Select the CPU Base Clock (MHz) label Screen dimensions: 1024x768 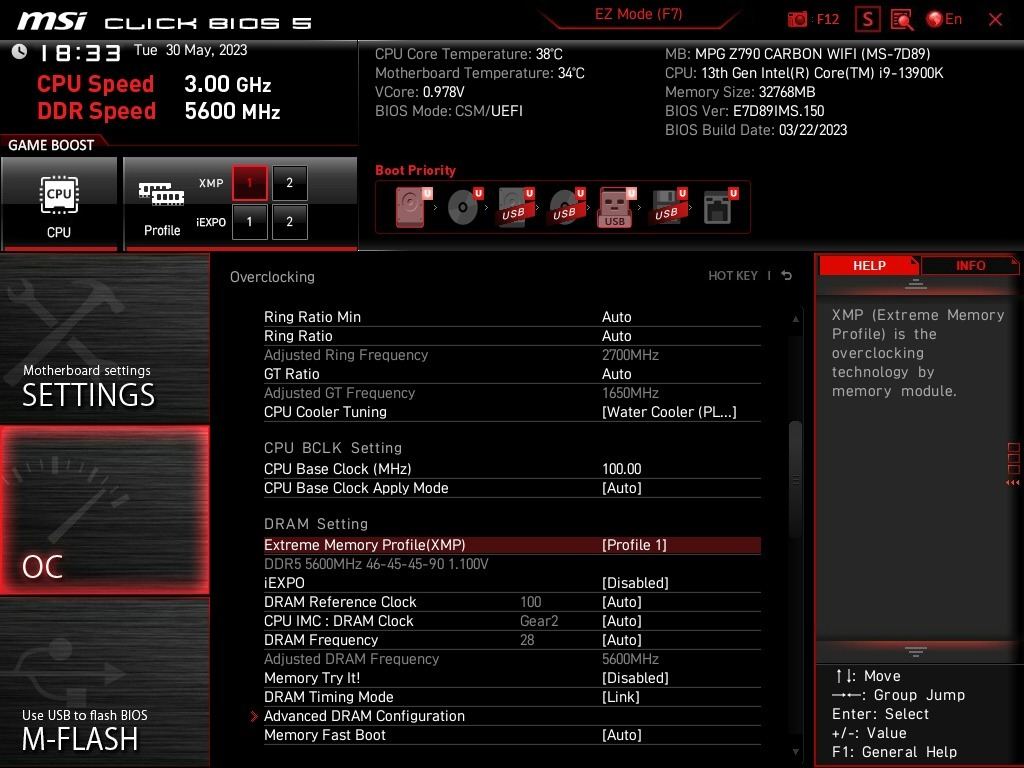(x=338, y=469)
